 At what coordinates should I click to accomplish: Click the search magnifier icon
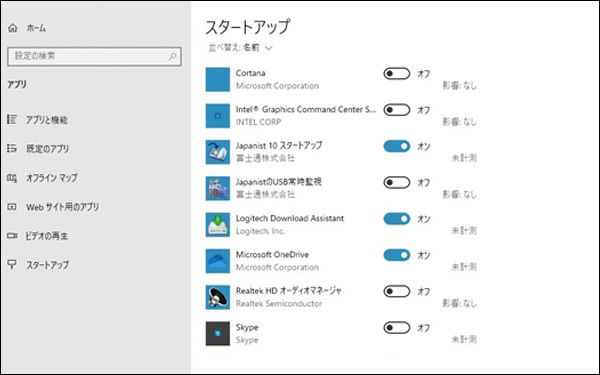pyautogui.click(x=173, y=56)
